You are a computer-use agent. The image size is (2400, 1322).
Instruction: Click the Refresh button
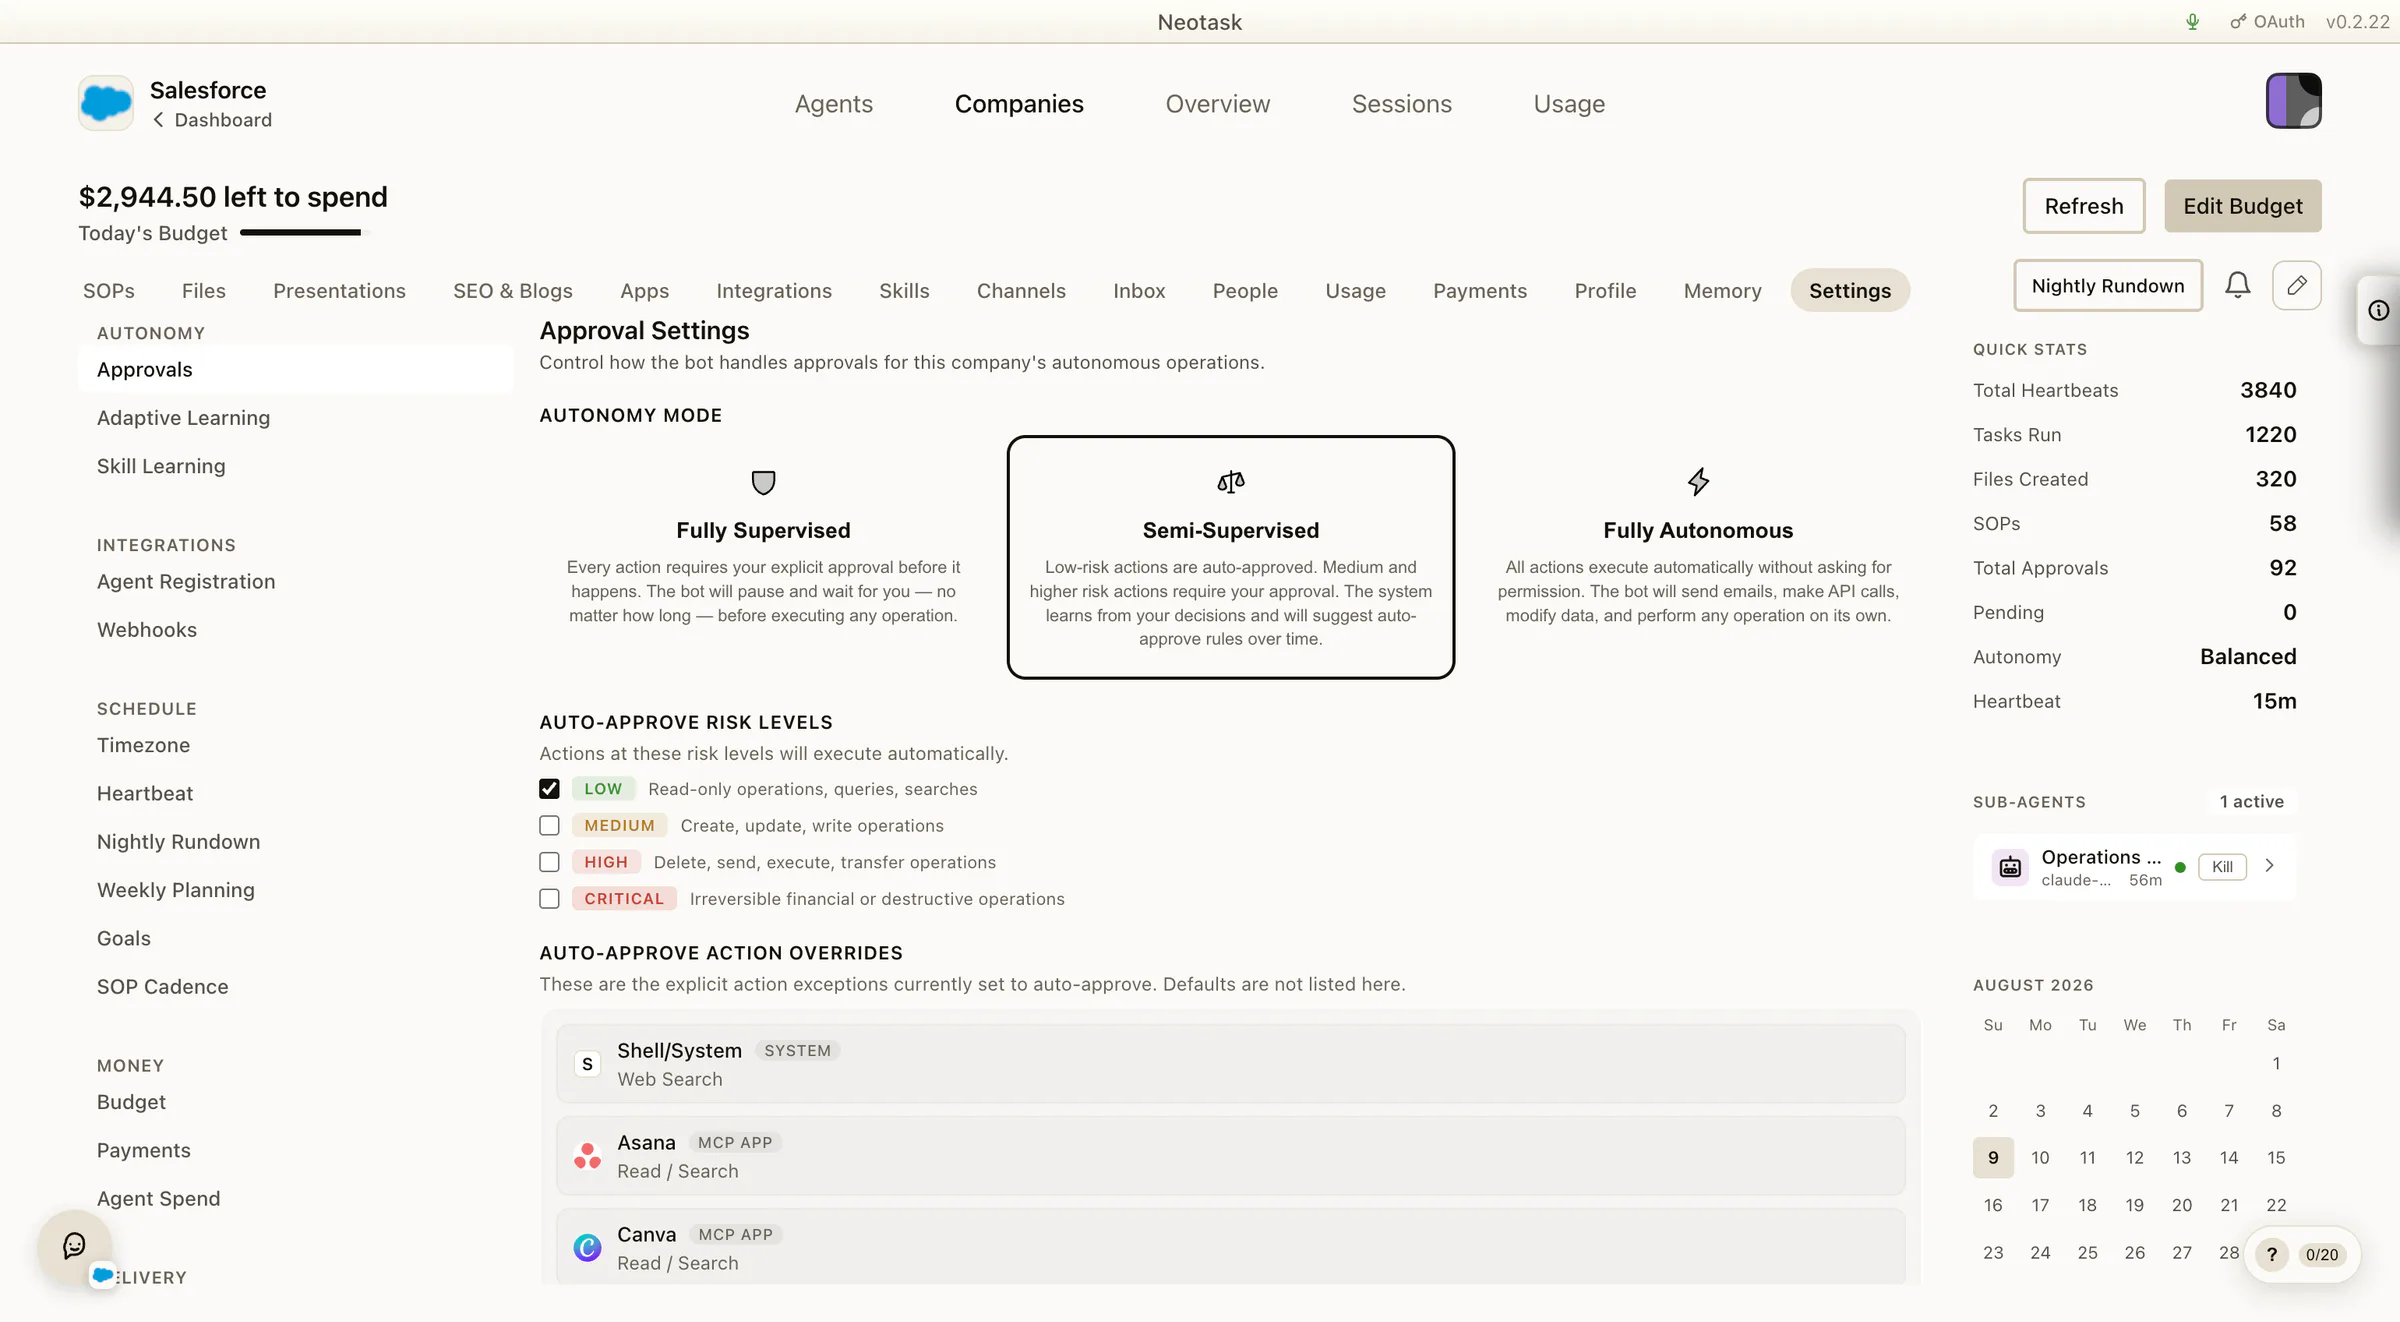pos(2083,206)
